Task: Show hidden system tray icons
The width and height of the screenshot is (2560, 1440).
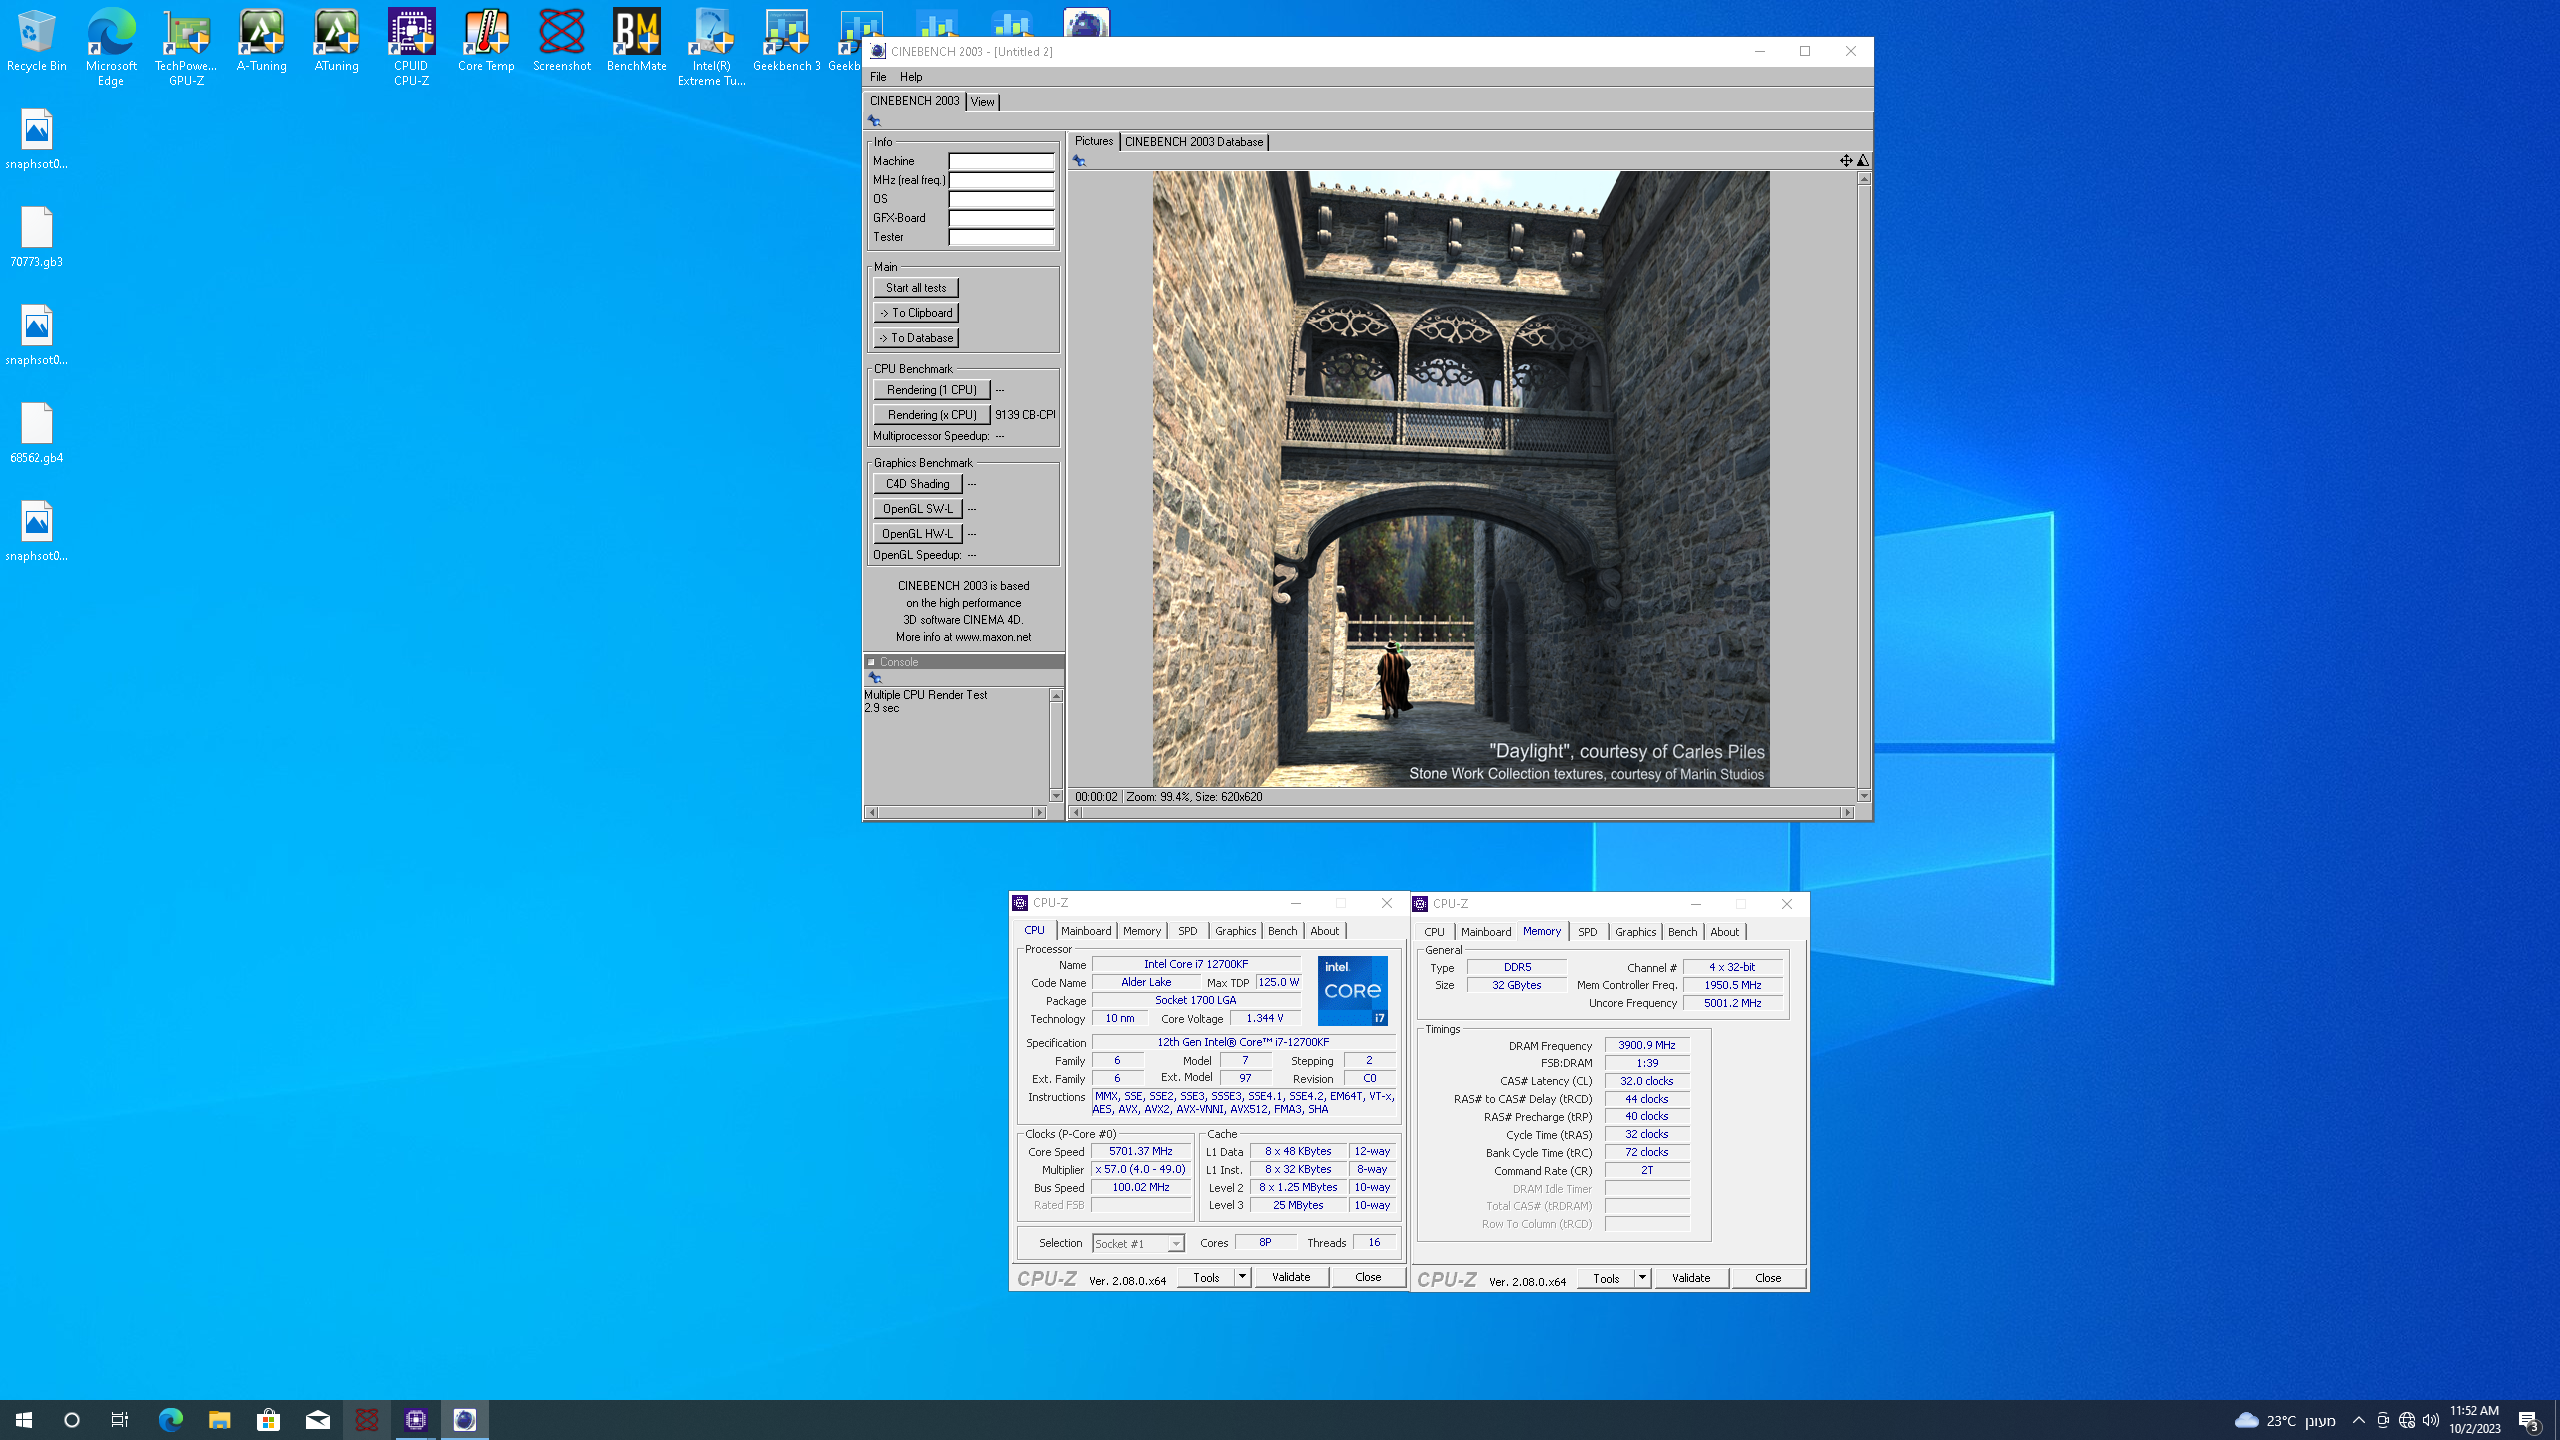Action: click(x=2359, y=1420)
